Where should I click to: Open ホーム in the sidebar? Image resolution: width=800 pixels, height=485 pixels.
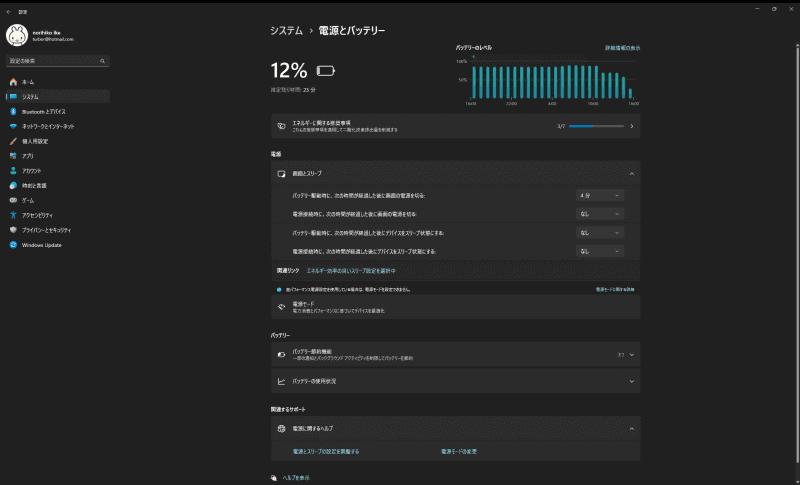click(58, 82)
